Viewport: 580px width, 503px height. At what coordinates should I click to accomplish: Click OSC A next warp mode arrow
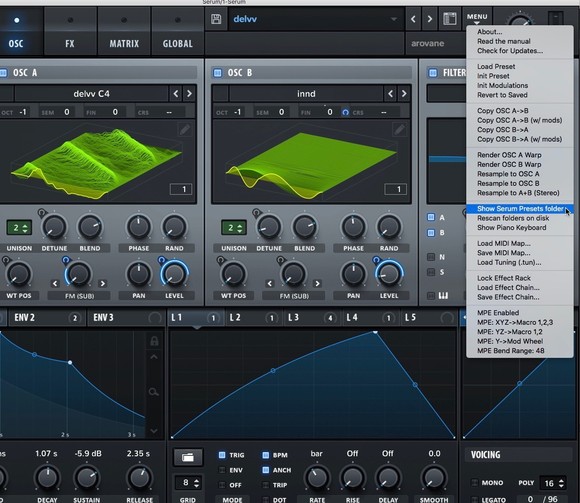click(x=102, y=283)
